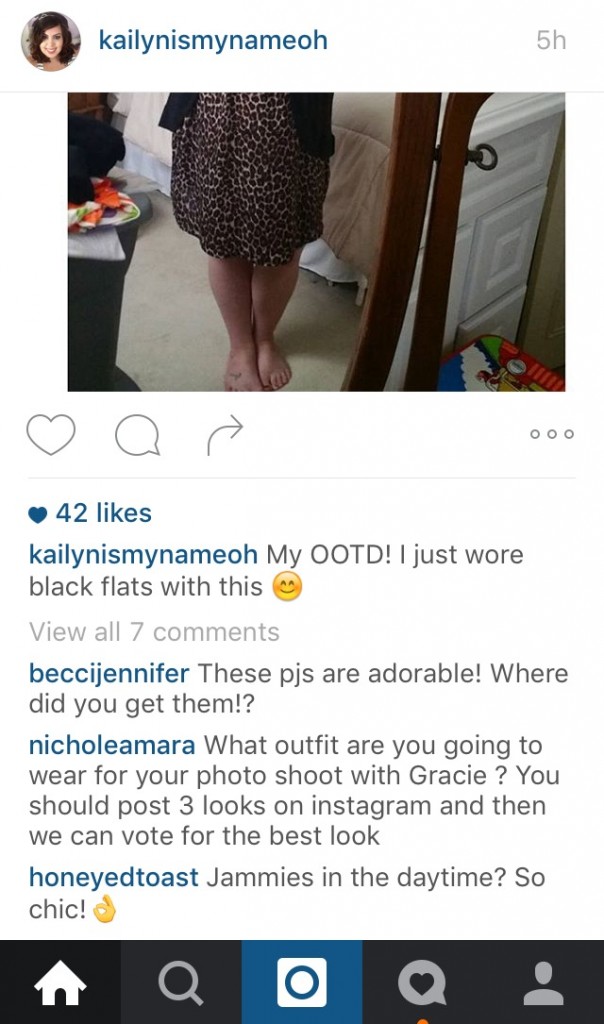This screenshot has height=1024, width=604.
Task: View the list of 42 likes
Action: point(103,513)
